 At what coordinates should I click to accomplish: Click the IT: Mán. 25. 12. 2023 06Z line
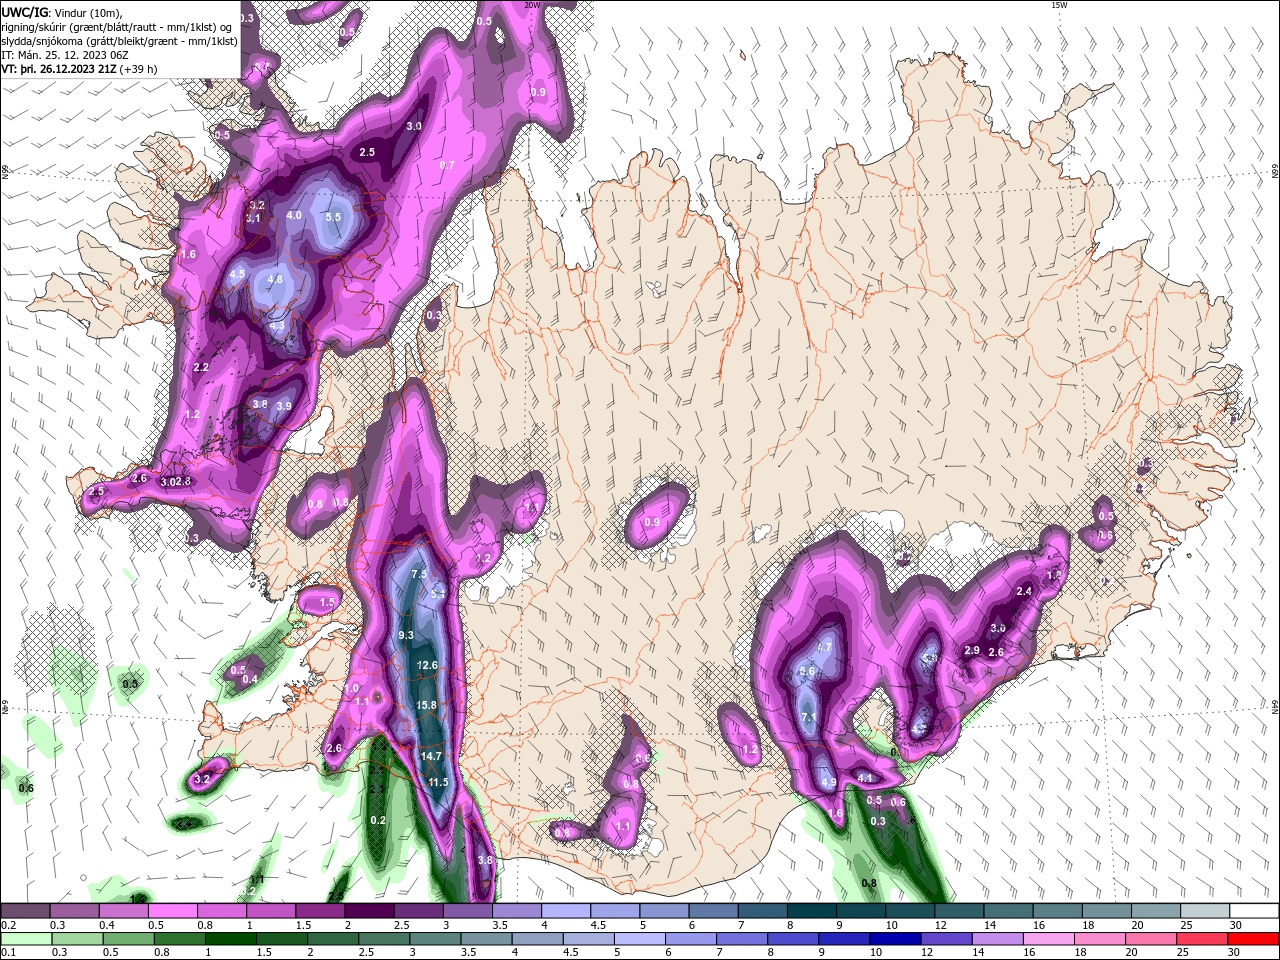click(65, 55)
